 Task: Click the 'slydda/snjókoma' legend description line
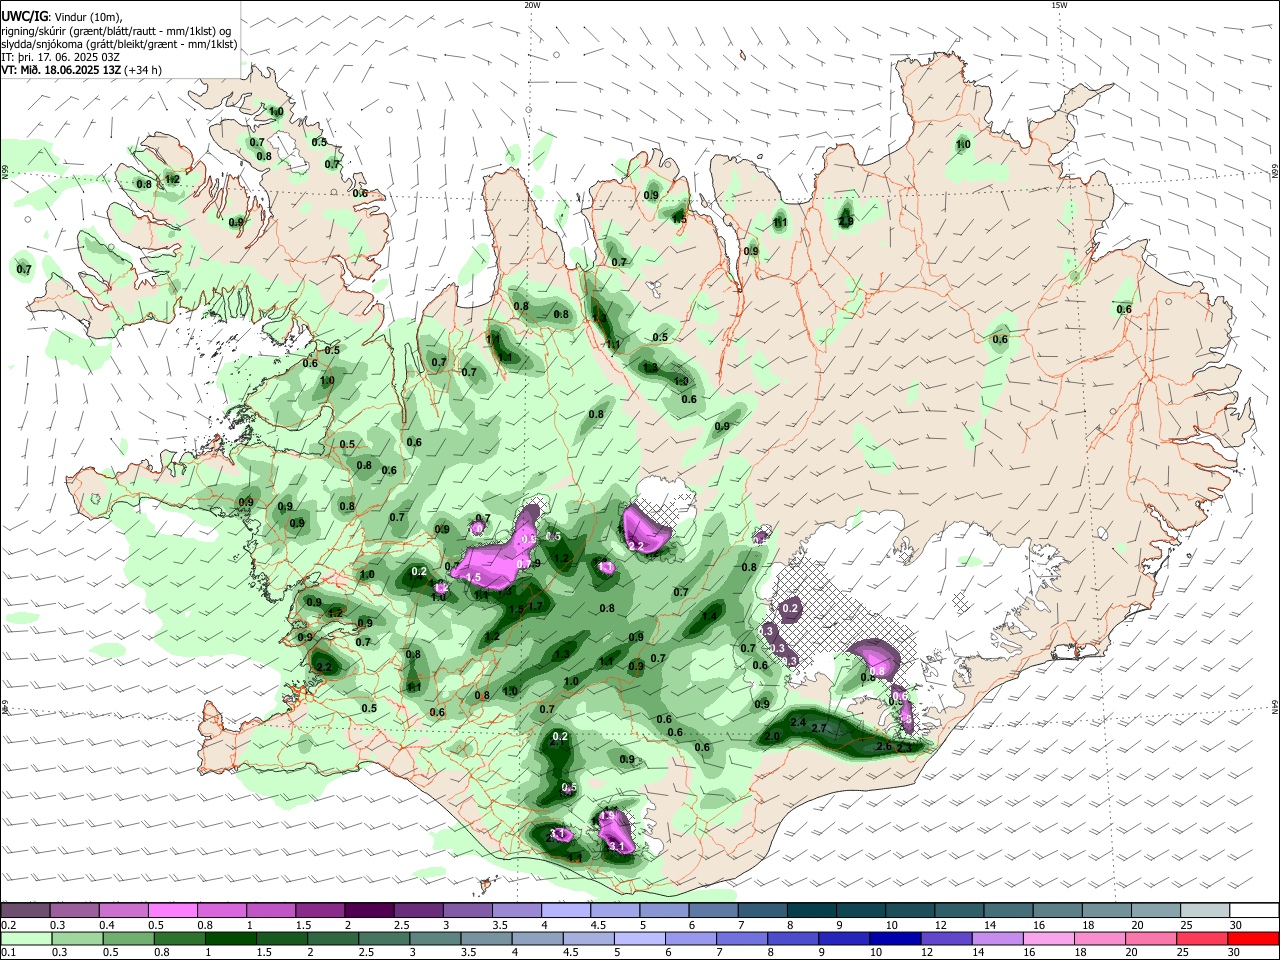click(119, 44)
